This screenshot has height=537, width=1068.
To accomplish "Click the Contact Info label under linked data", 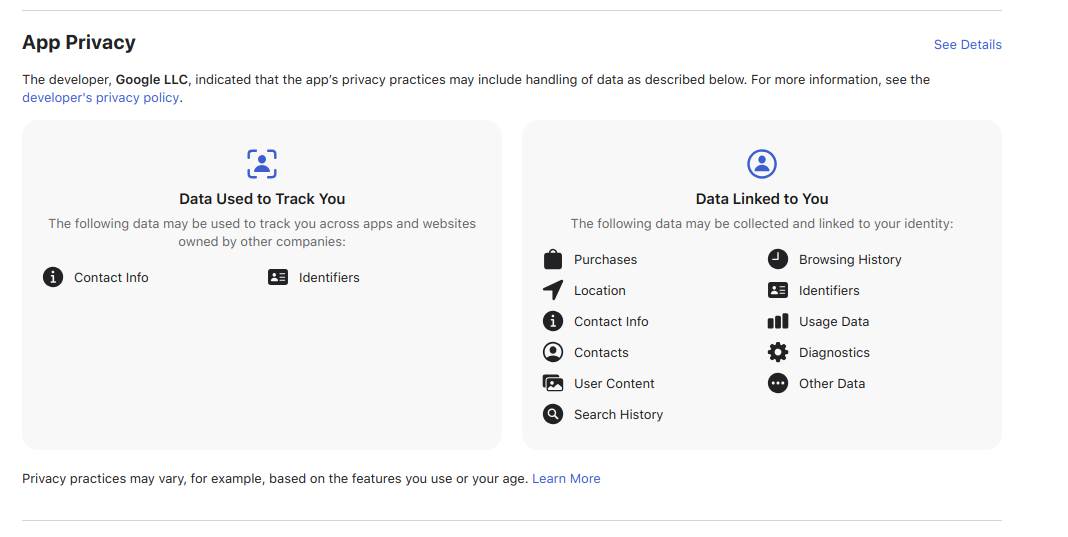I will [x=611, y=321].
